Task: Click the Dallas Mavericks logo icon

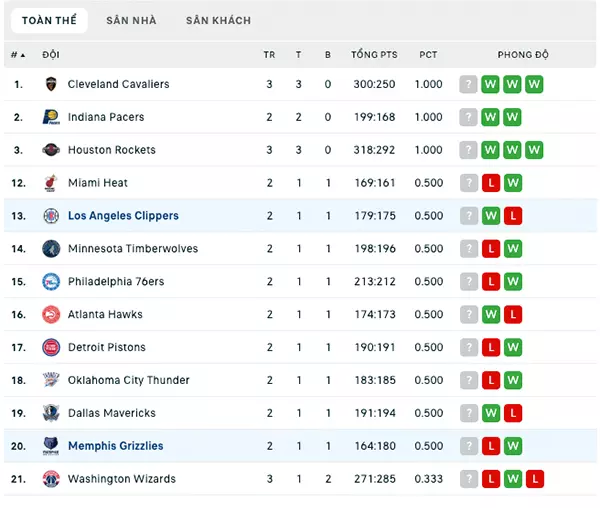Action: pos(51,413)
